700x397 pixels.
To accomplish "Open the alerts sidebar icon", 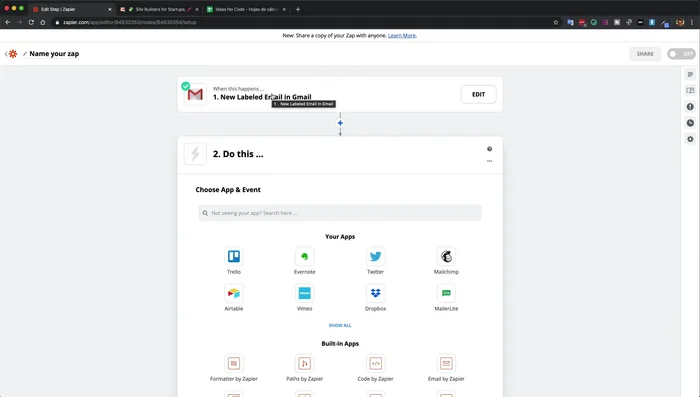I will (x=690, y=107).
